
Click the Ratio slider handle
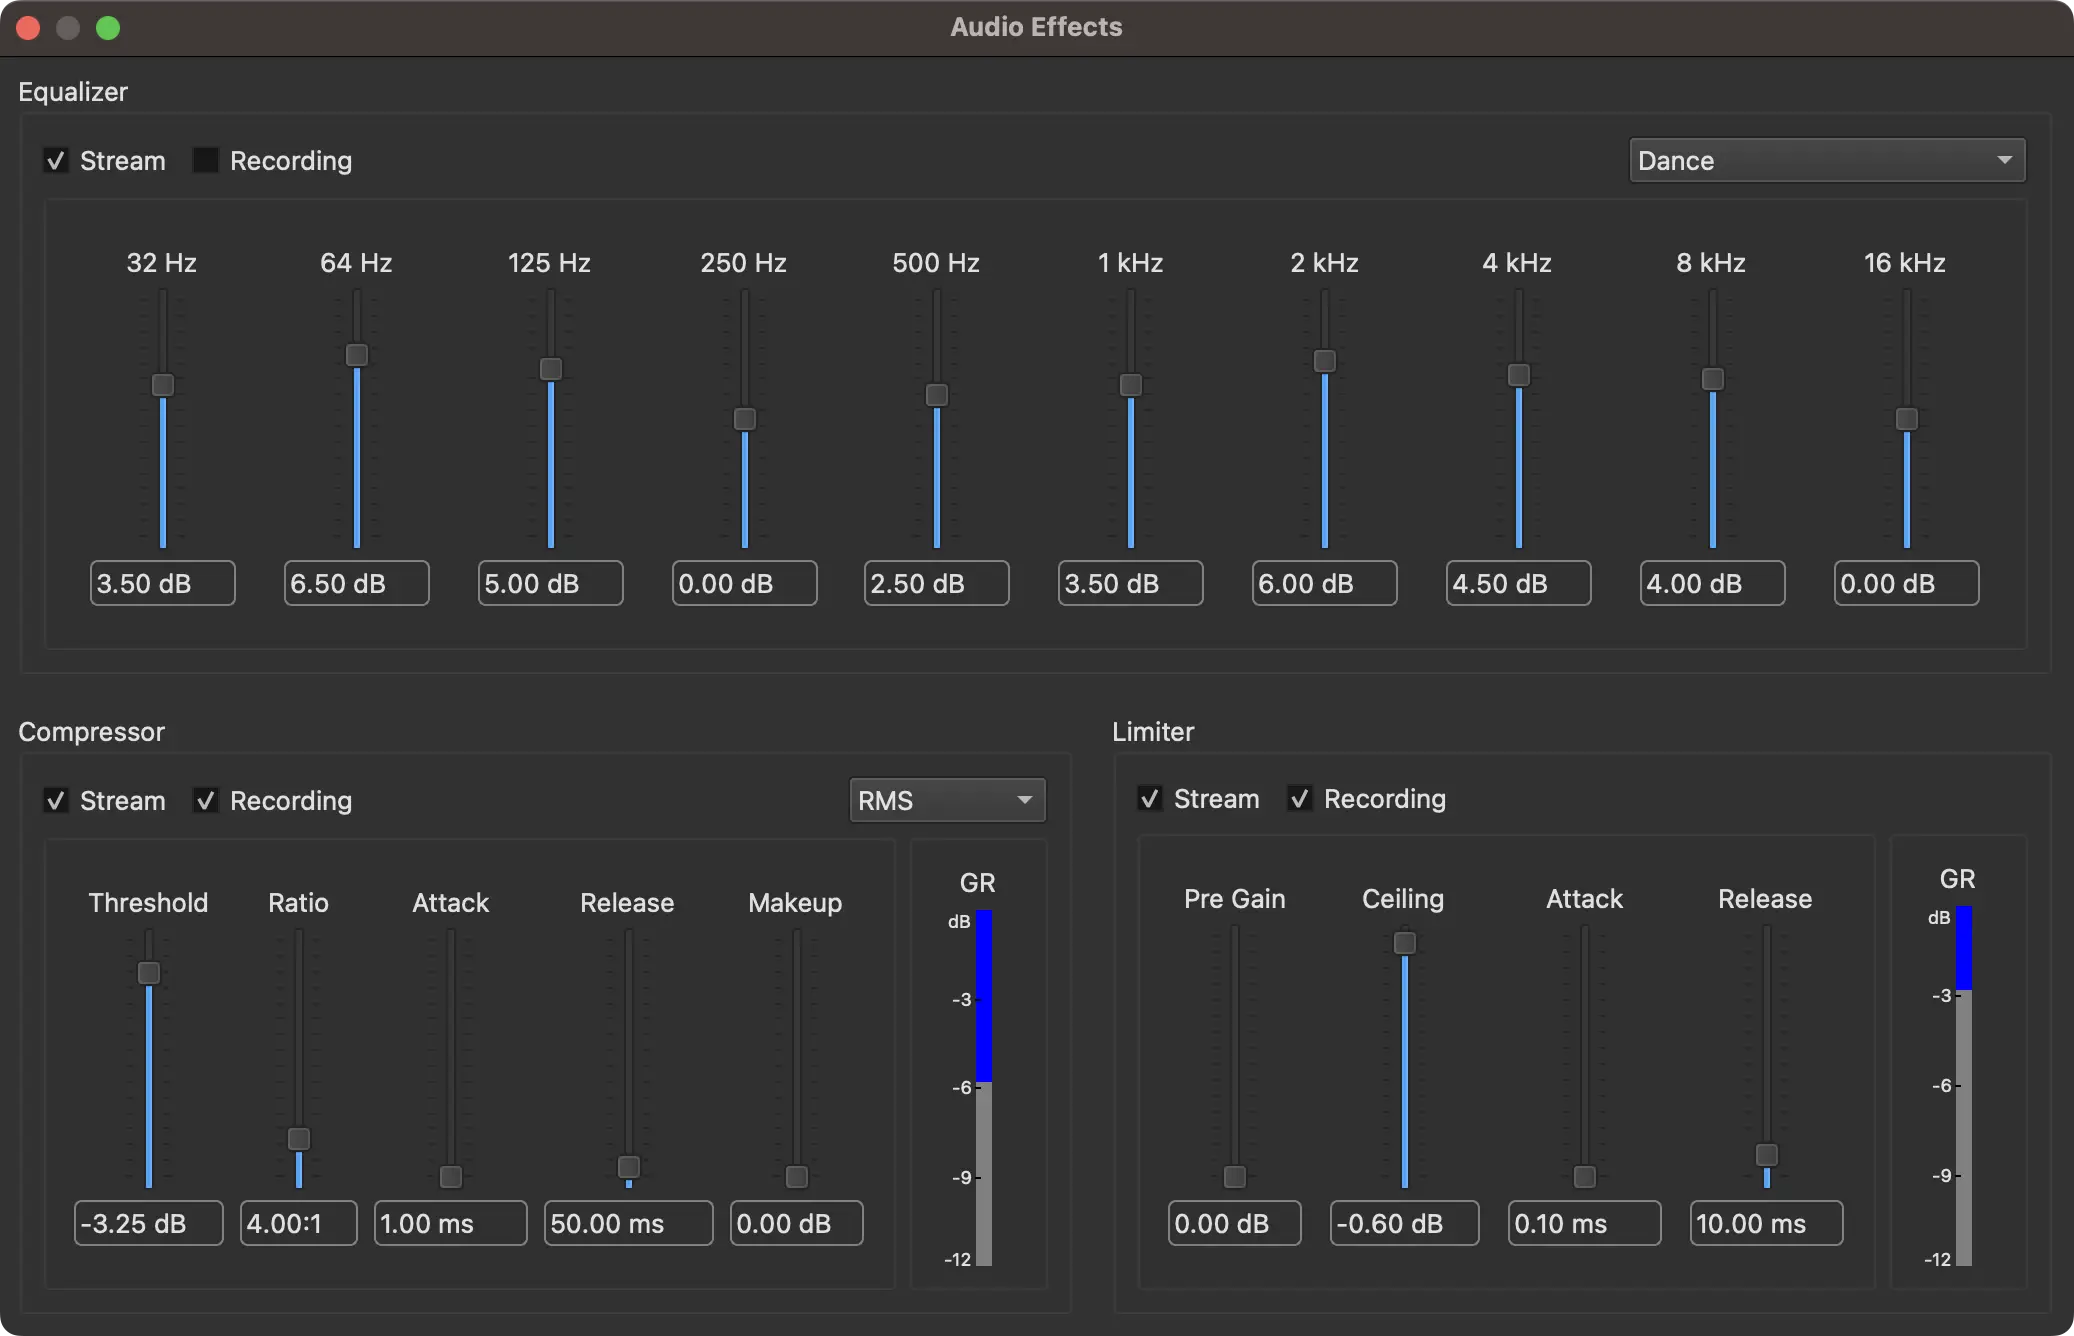pos(298,1140)
